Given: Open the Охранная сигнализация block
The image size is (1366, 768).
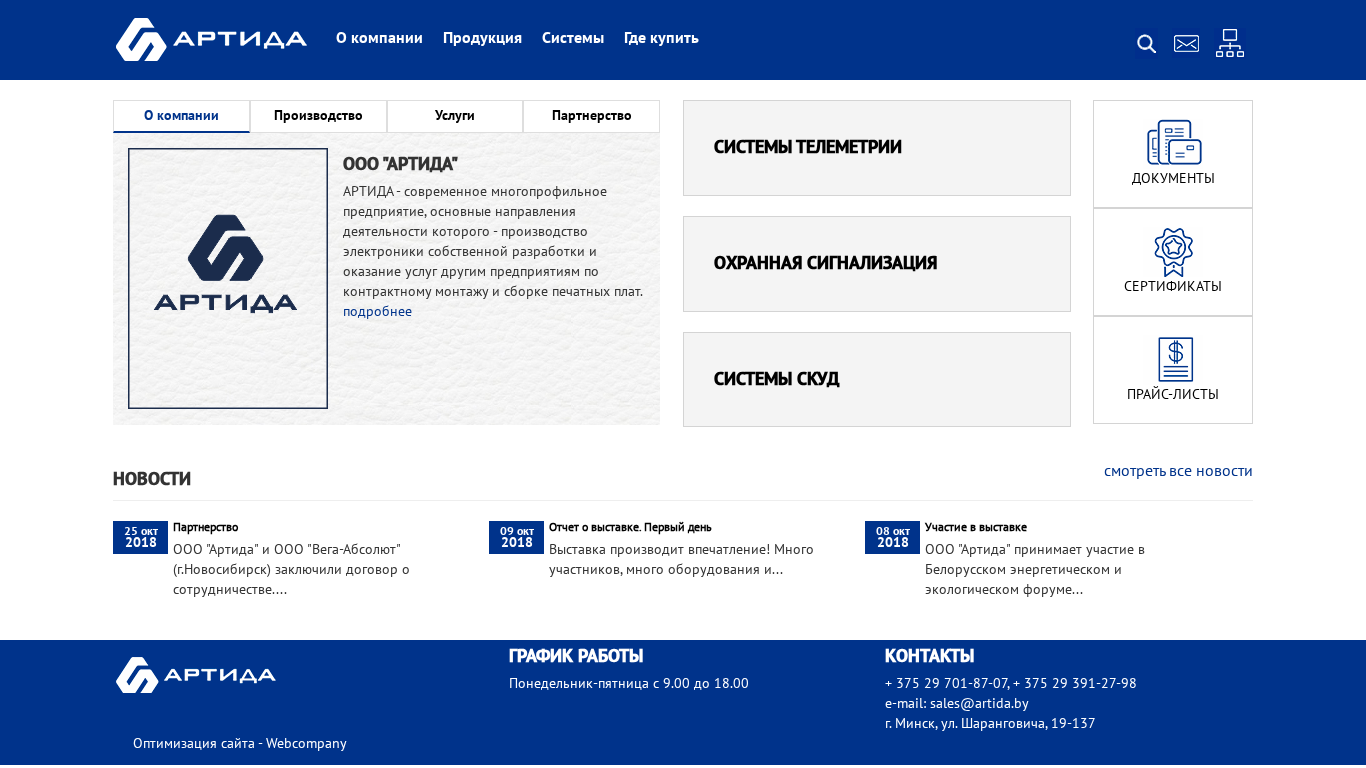Looking at the screenshot, I should [877, 264].
